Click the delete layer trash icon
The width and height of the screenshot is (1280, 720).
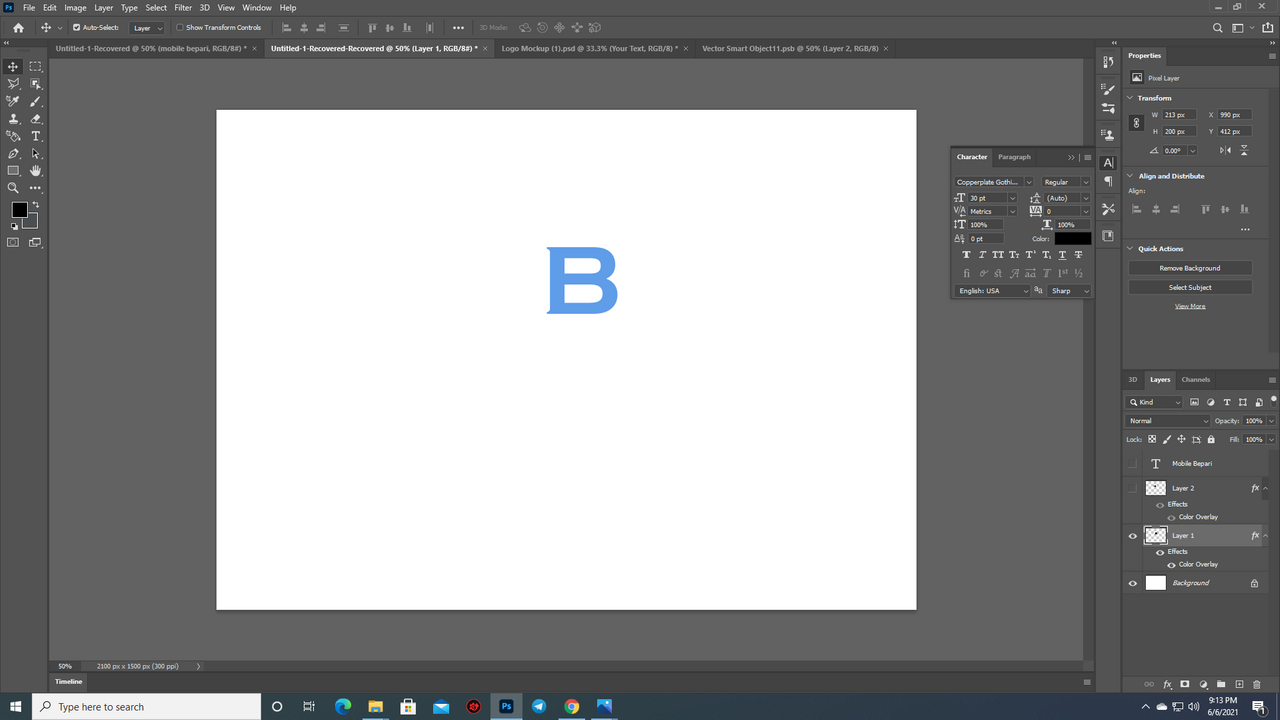[1257, 684]
